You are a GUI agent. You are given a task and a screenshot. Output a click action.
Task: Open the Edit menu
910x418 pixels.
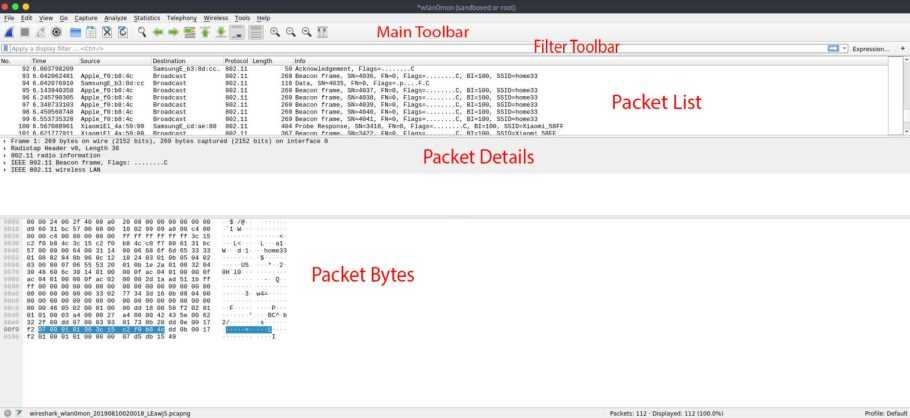click(x=27, y=18)
